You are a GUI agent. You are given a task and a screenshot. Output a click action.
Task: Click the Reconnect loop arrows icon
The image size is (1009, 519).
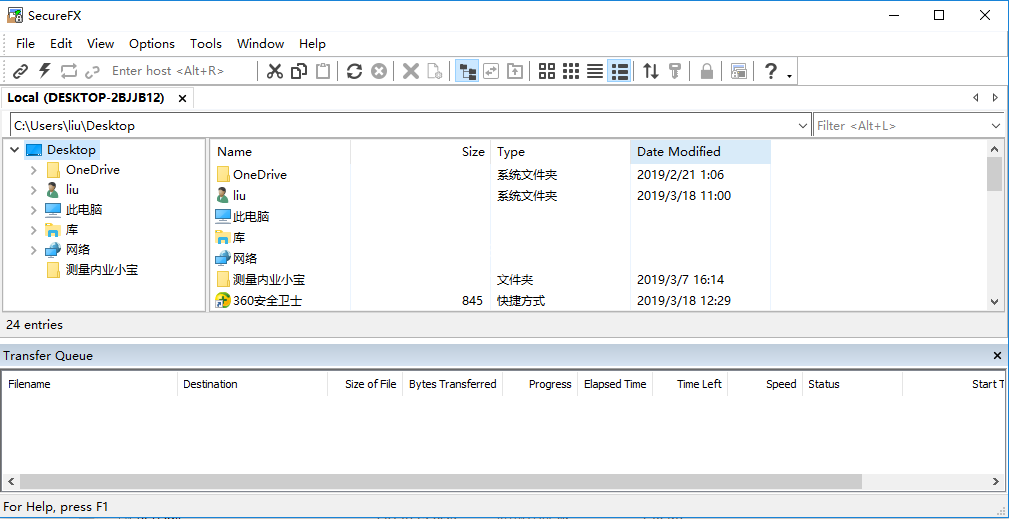69,71
